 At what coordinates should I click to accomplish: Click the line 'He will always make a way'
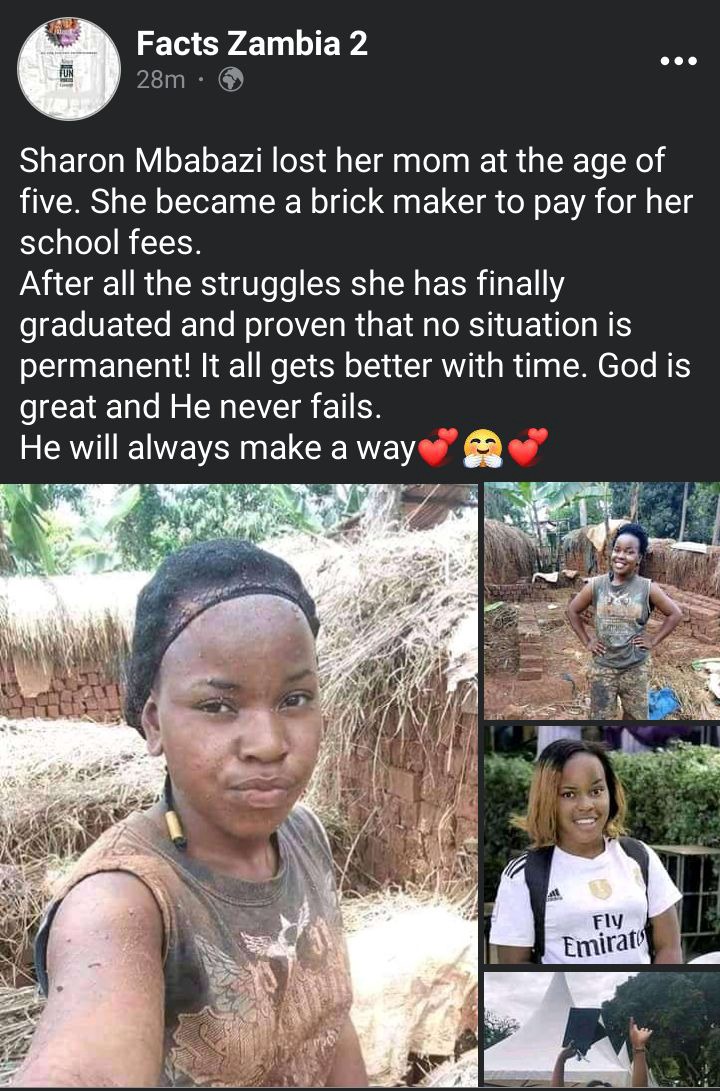217,448
